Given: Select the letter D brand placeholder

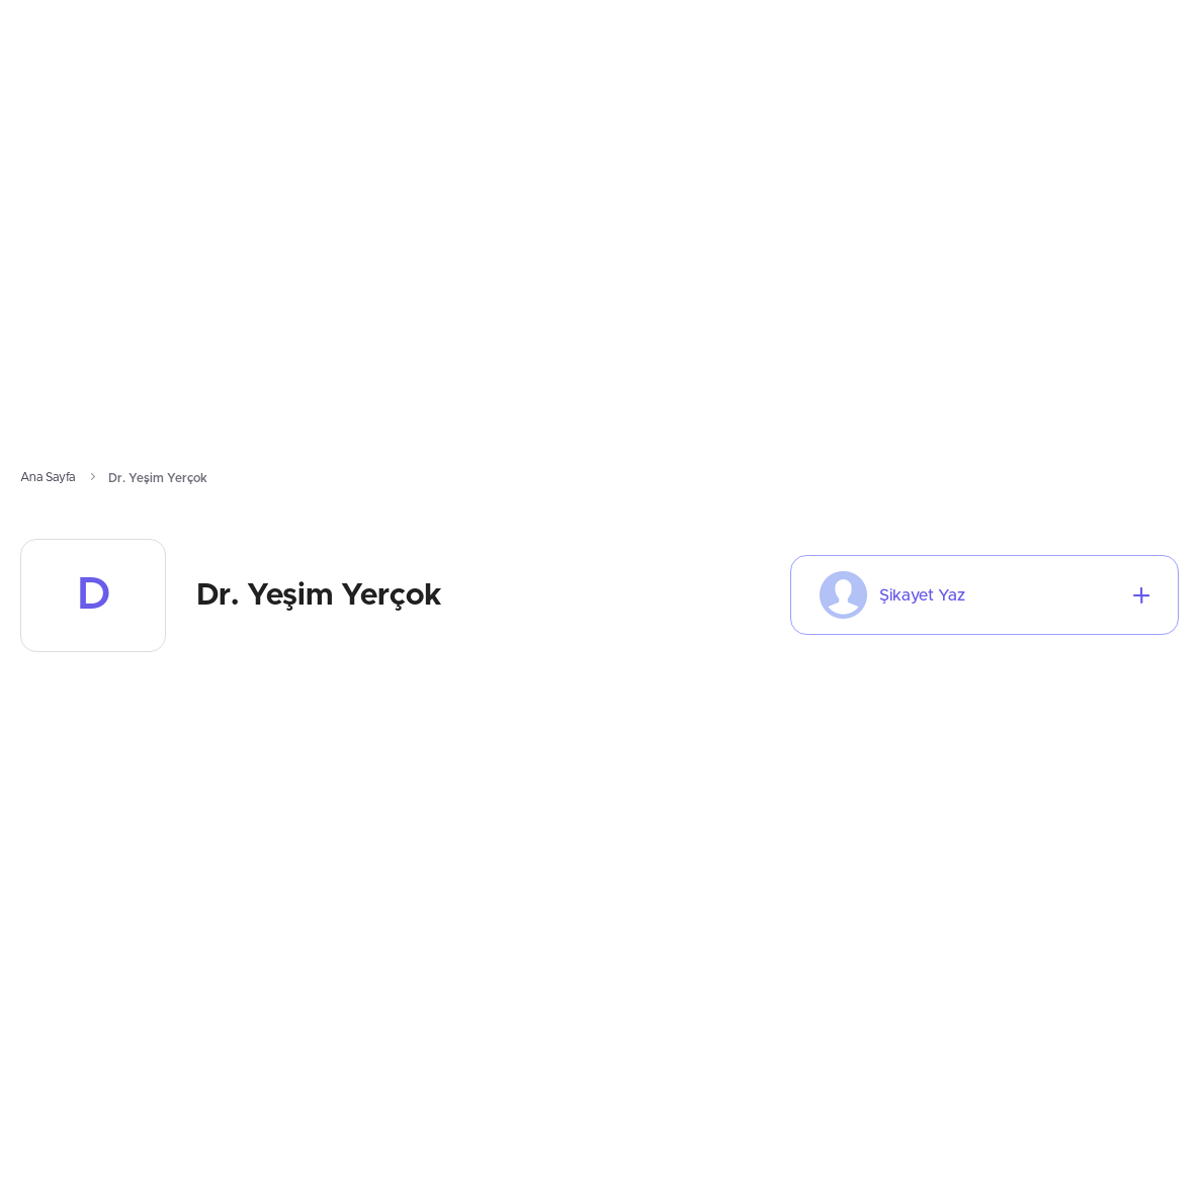Looking at the screenshot, I should 93,595.
